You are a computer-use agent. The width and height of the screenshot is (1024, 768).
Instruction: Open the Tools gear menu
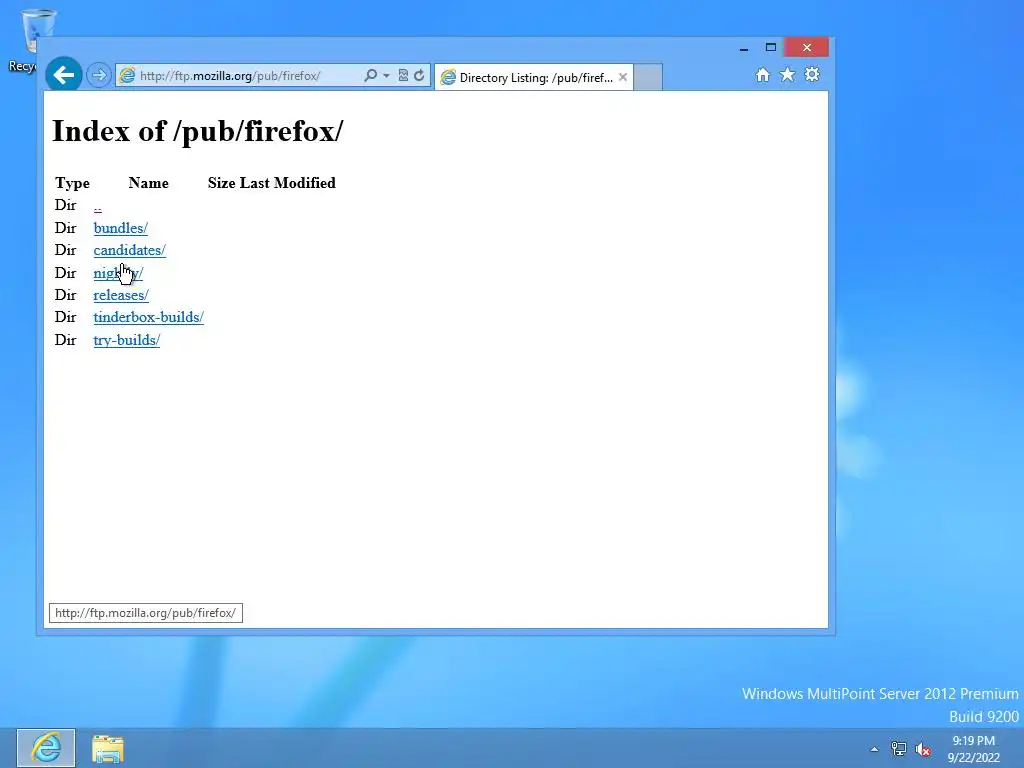coord(812,75)
